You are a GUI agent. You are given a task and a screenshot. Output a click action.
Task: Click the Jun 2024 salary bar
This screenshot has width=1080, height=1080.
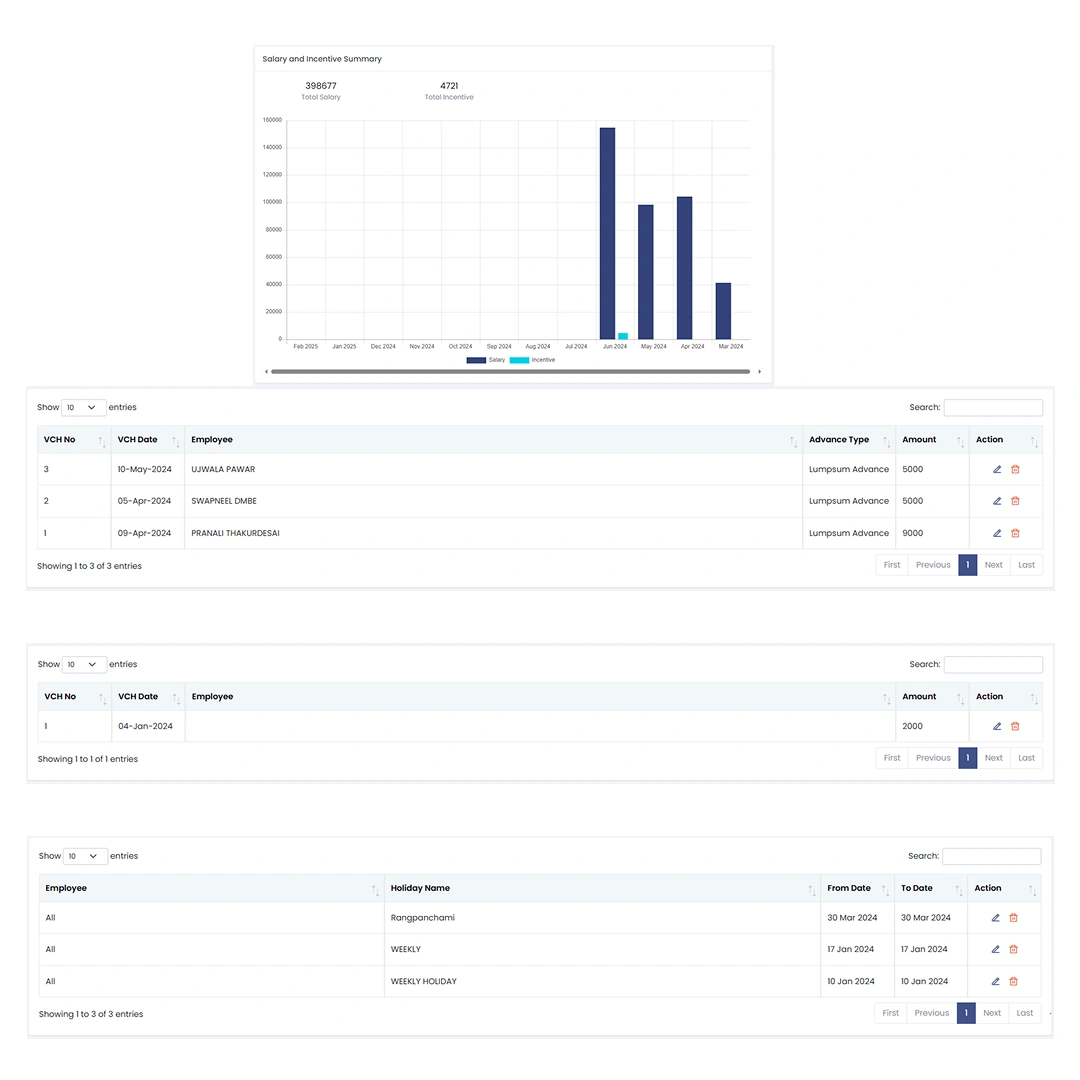608,233
